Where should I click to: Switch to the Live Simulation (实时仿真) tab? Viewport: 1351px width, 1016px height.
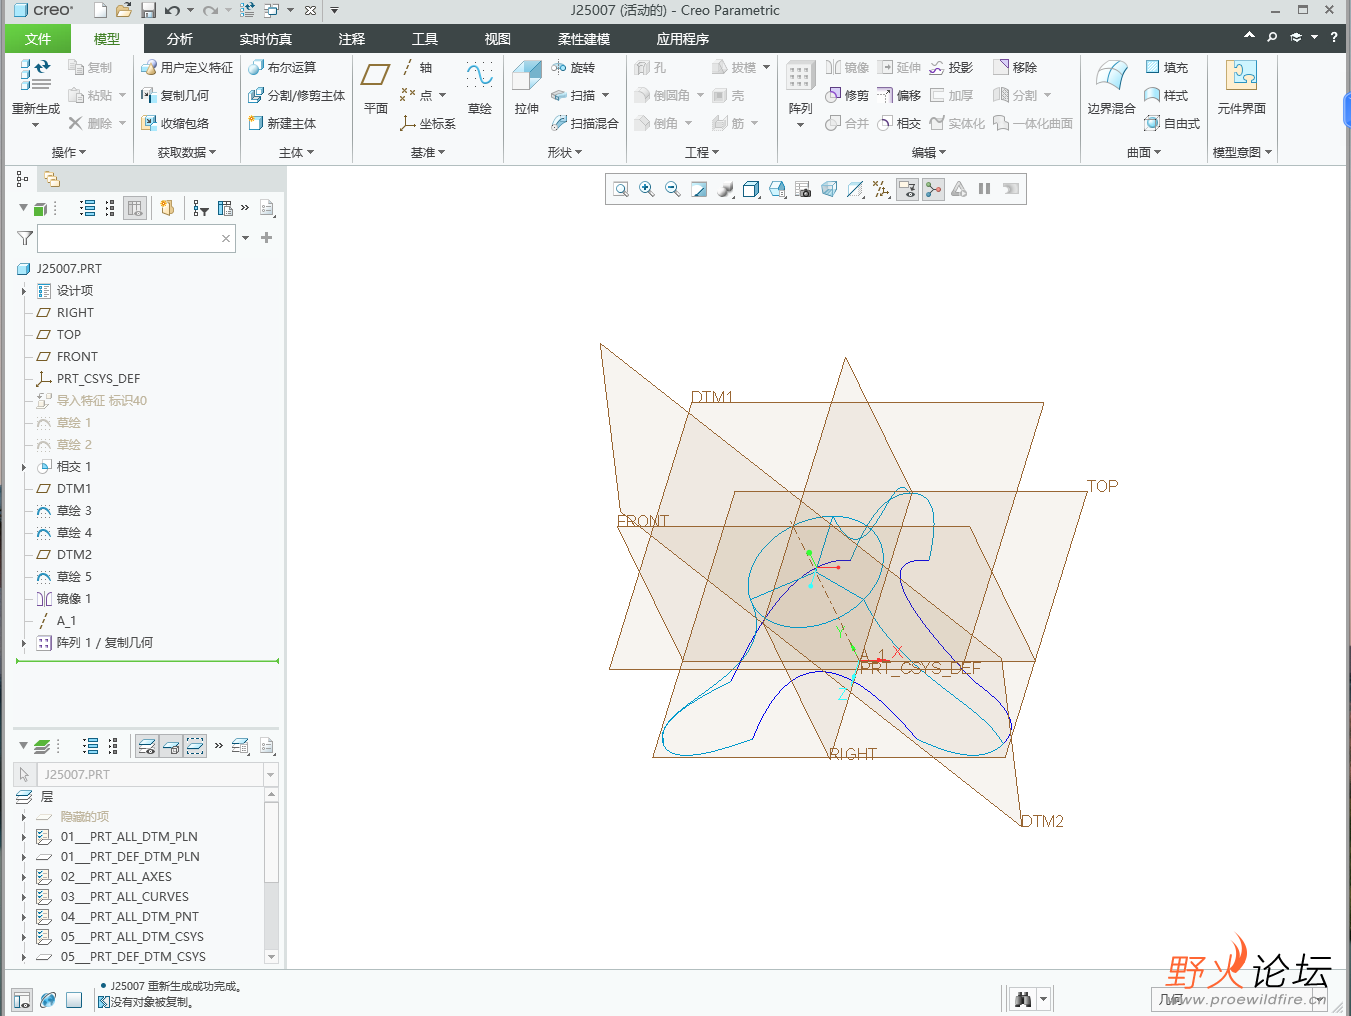point(265,39)
